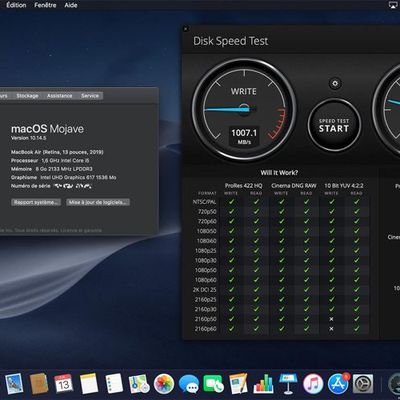
Task: Click the Cinema DNG RAW column header
Action: [294, 186]
